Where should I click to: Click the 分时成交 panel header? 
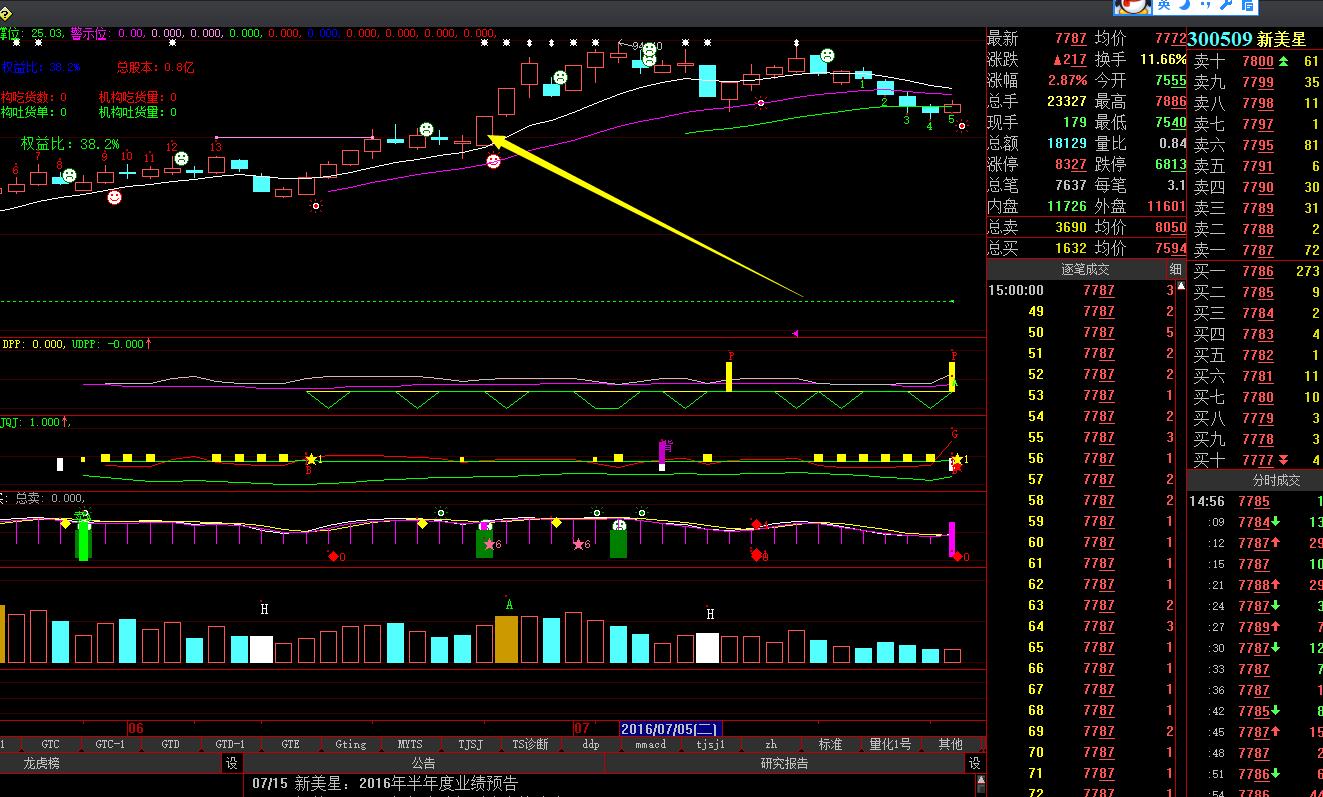1277,480
